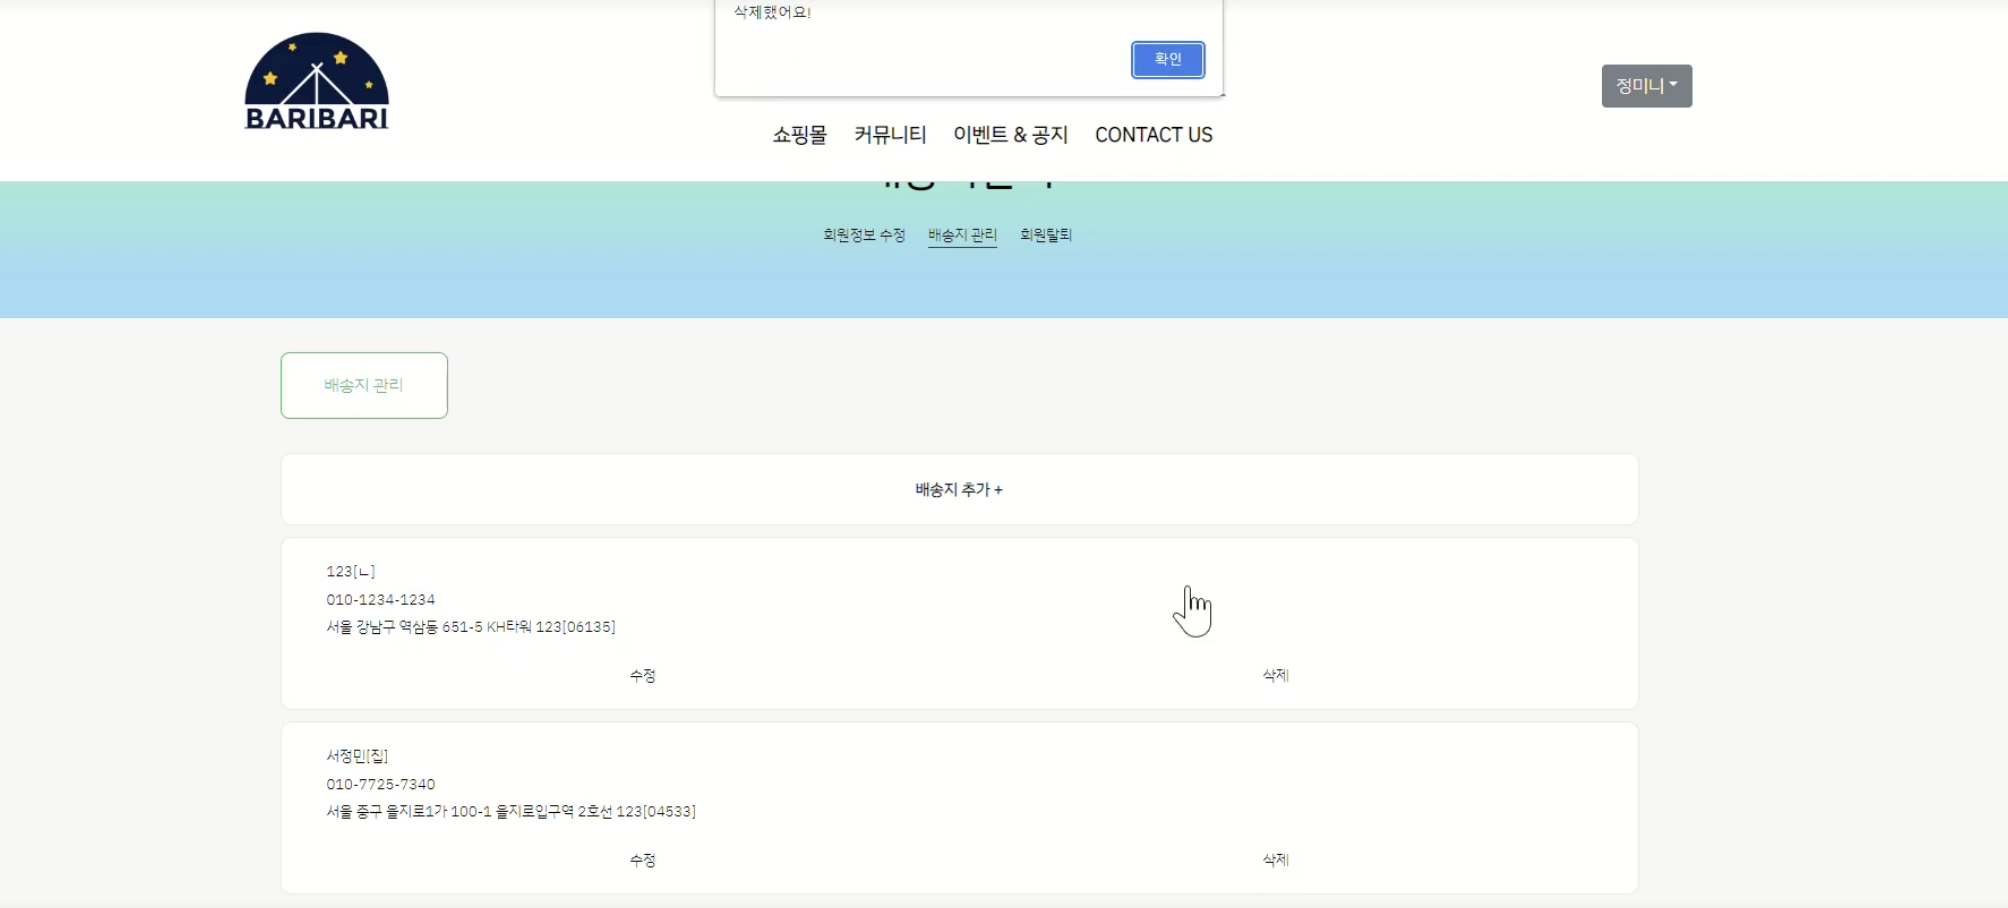Select the 배송지 관리 tab

click(961, 235)
